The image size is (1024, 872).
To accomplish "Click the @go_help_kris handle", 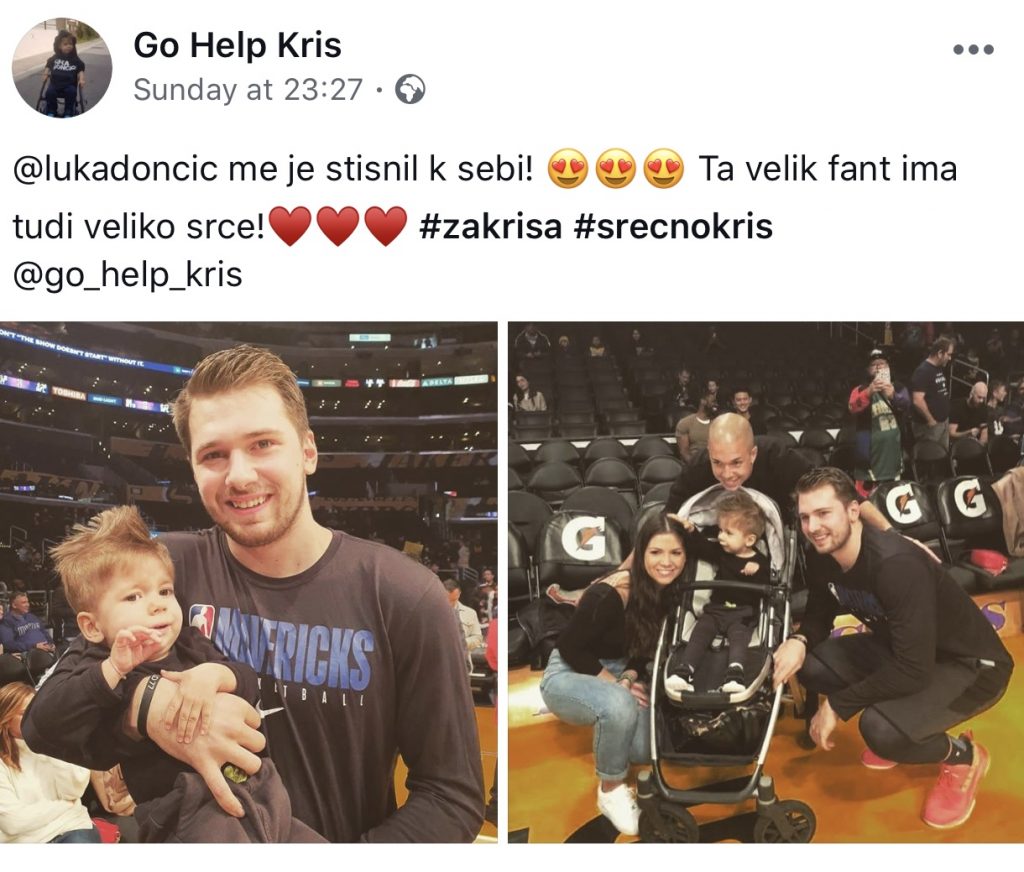I will click(127, 275).
